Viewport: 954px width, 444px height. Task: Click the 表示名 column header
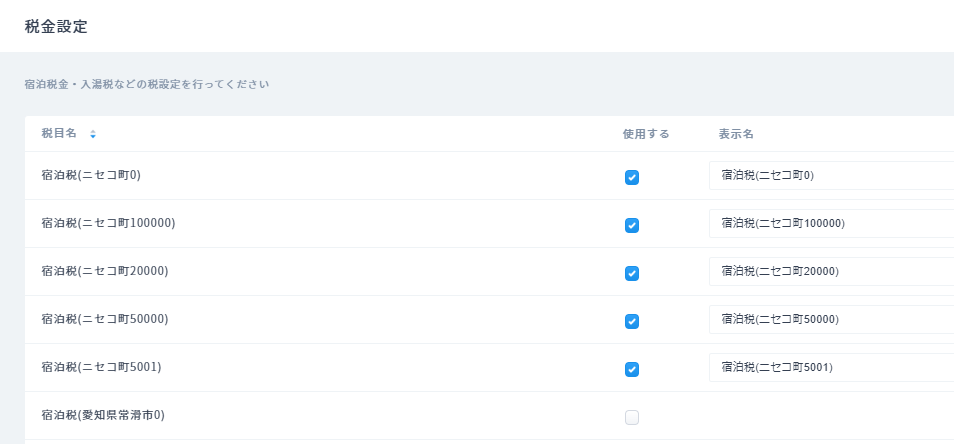(735, 134)
